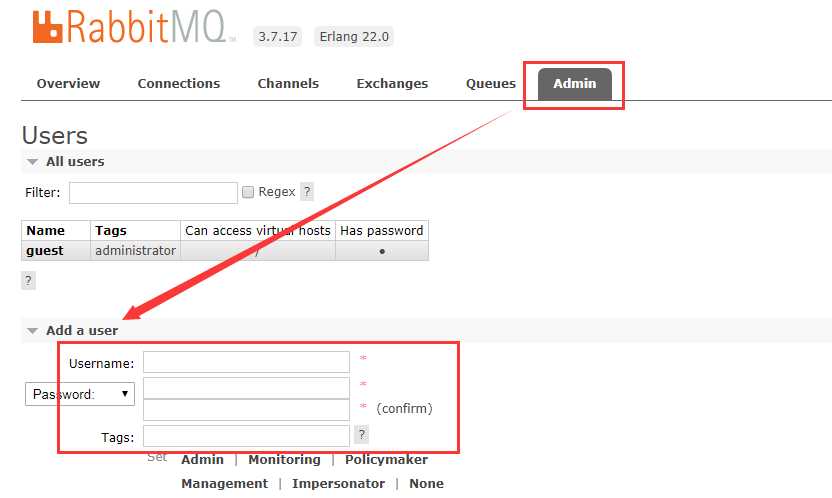The width and height of the screenshot is (832, 498).
Task: Set tag to Admin
Action: pos(202,460)
